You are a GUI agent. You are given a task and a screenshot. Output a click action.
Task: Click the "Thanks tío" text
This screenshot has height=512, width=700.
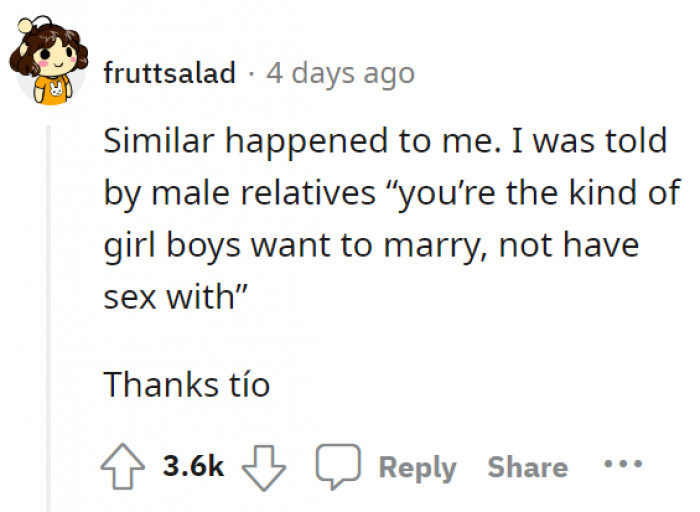pos(187,384)
